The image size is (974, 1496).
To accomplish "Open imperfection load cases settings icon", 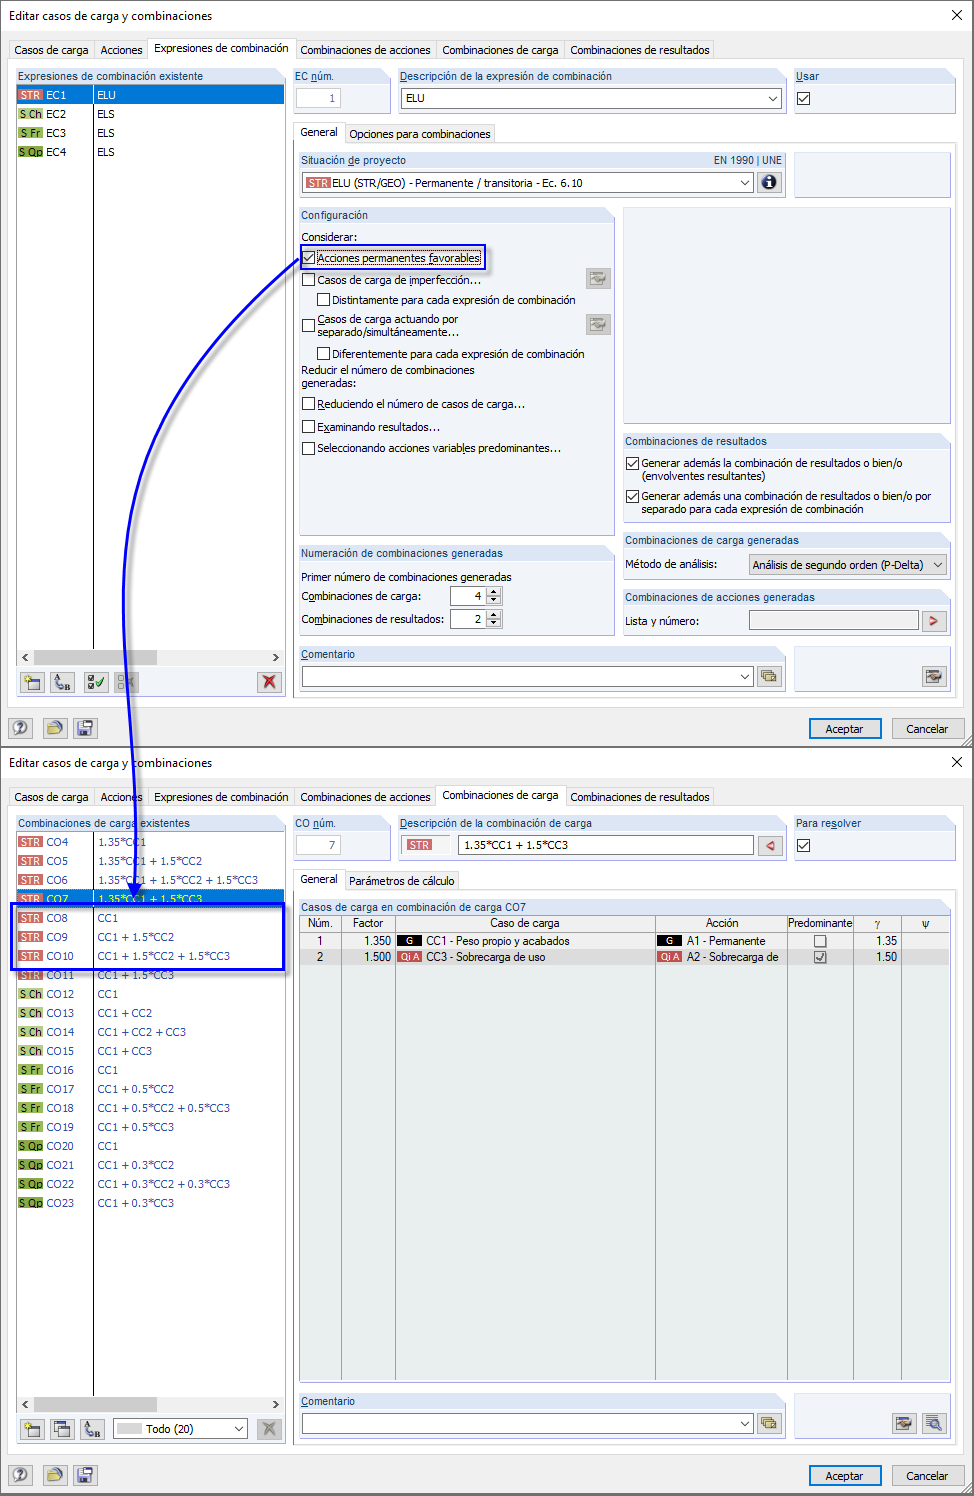I will click(x=598, y=278).
